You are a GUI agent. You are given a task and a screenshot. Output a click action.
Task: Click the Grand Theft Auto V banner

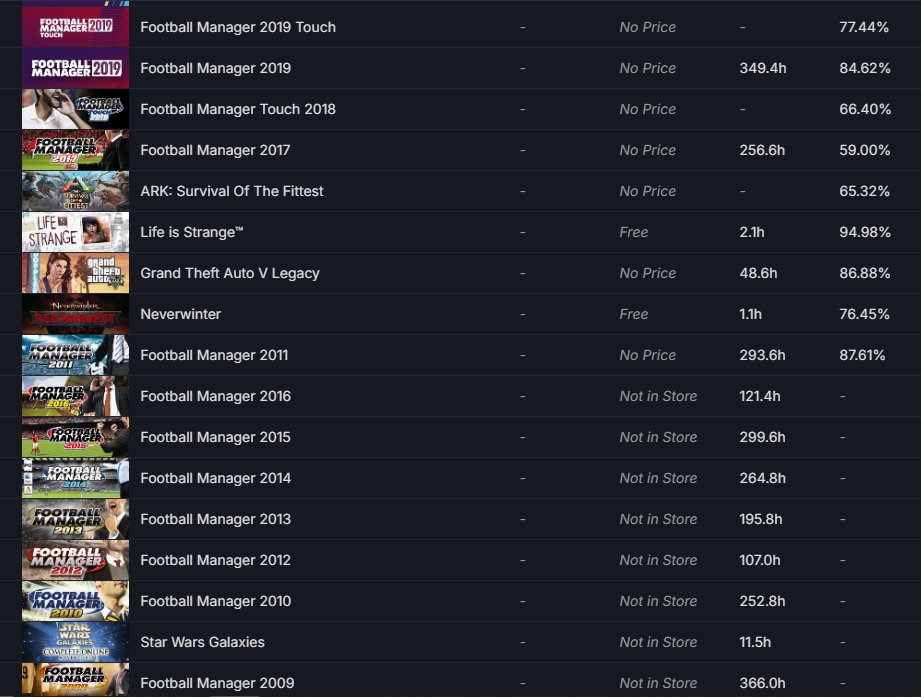pyautogui.click(x=75, y=273)
